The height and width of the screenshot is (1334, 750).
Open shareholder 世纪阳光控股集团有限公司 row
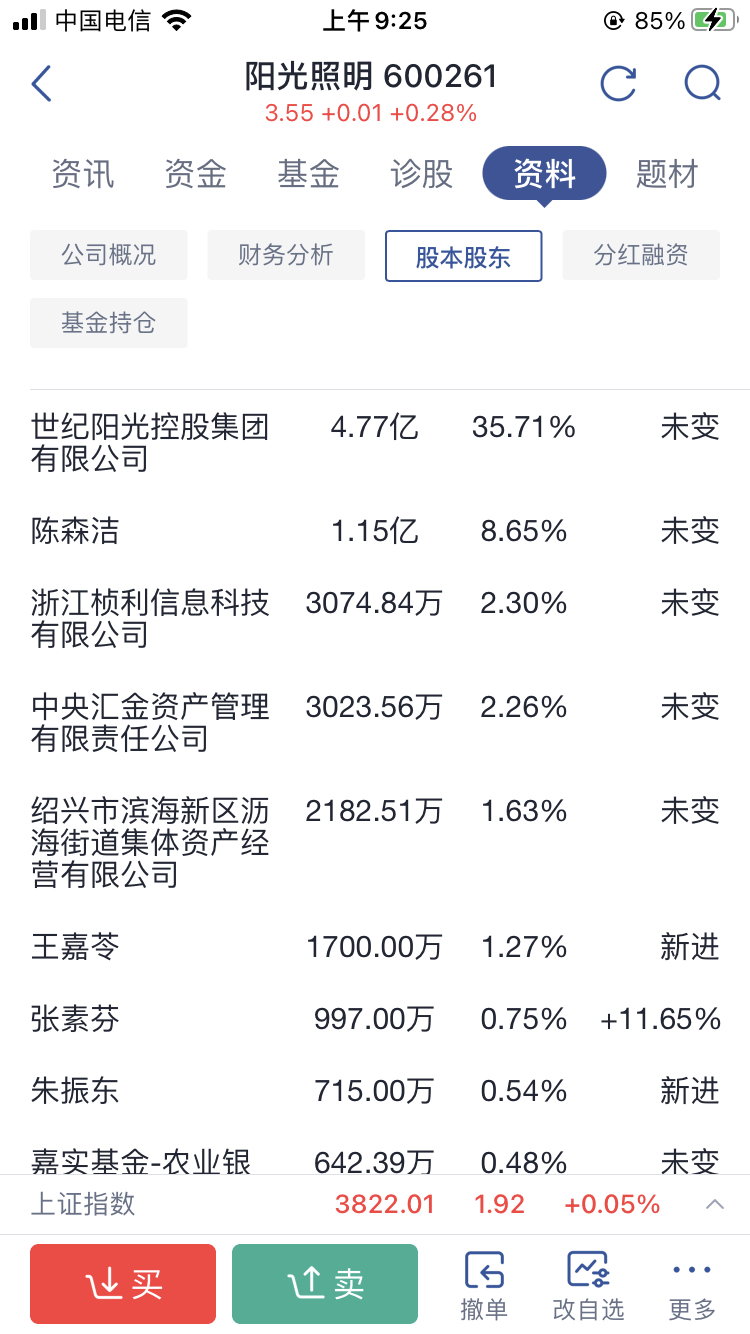375,443
